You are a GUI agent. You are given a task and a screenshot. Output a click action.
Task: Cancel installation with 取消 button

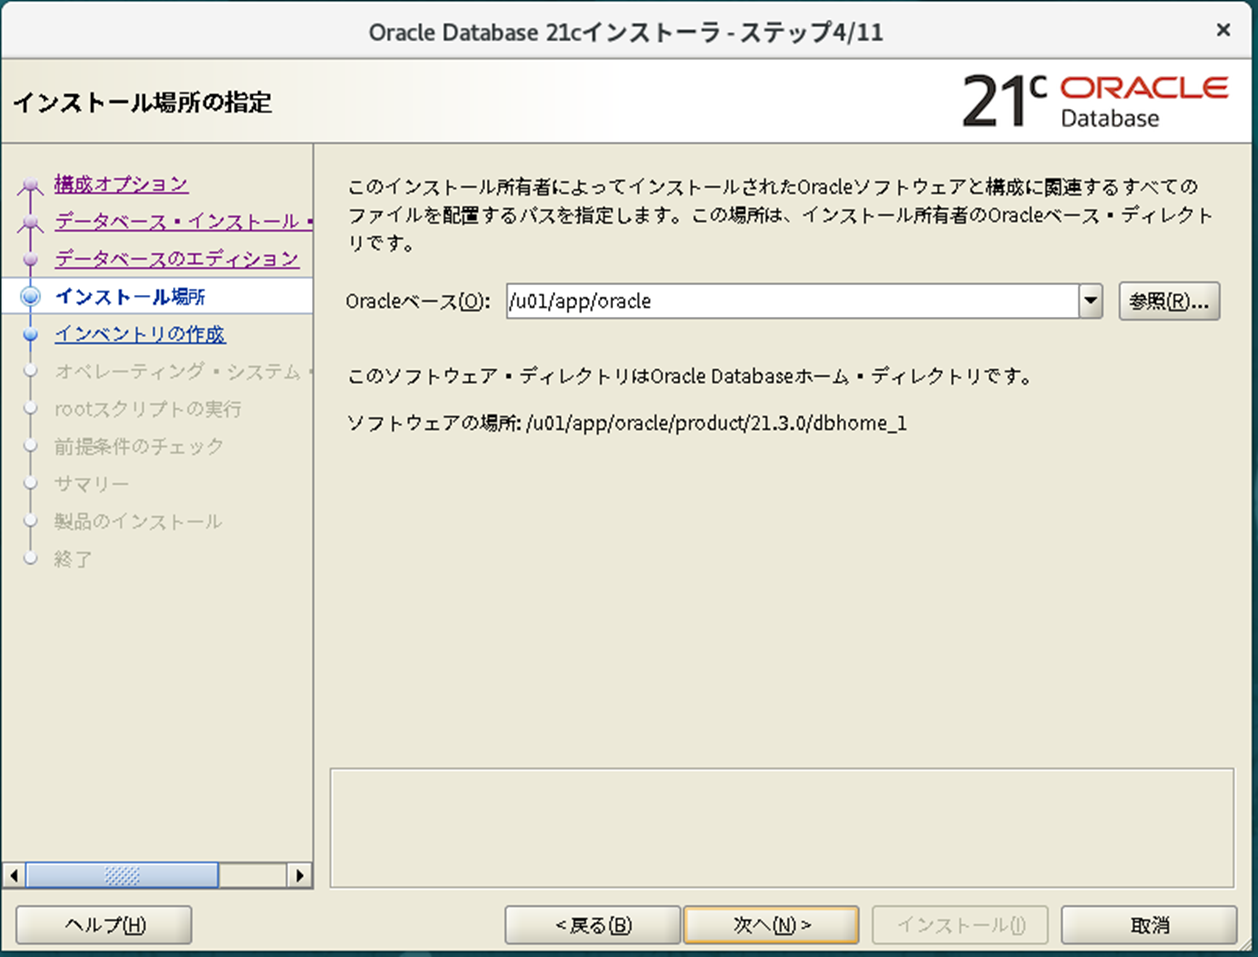click(1149, 925)
